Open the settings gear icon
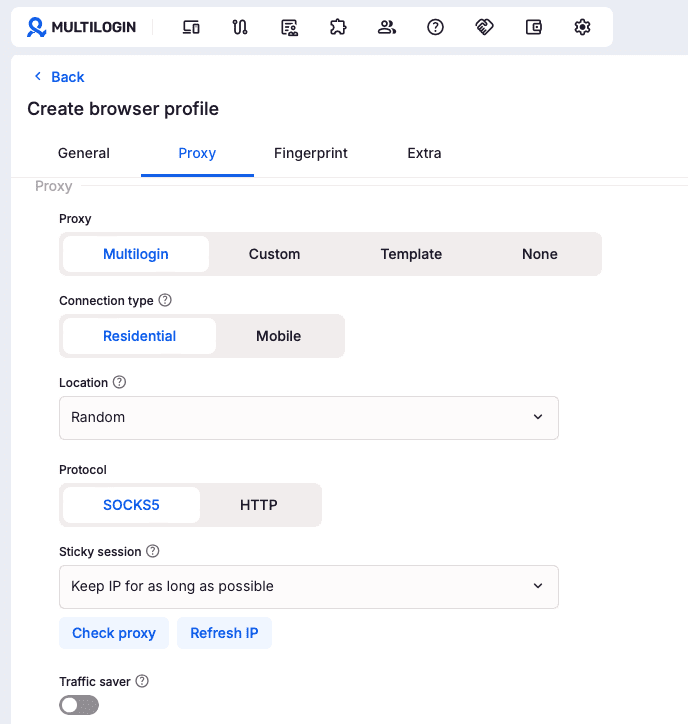The width and height of the screenshot is (688, 724). tap(582, 27)
